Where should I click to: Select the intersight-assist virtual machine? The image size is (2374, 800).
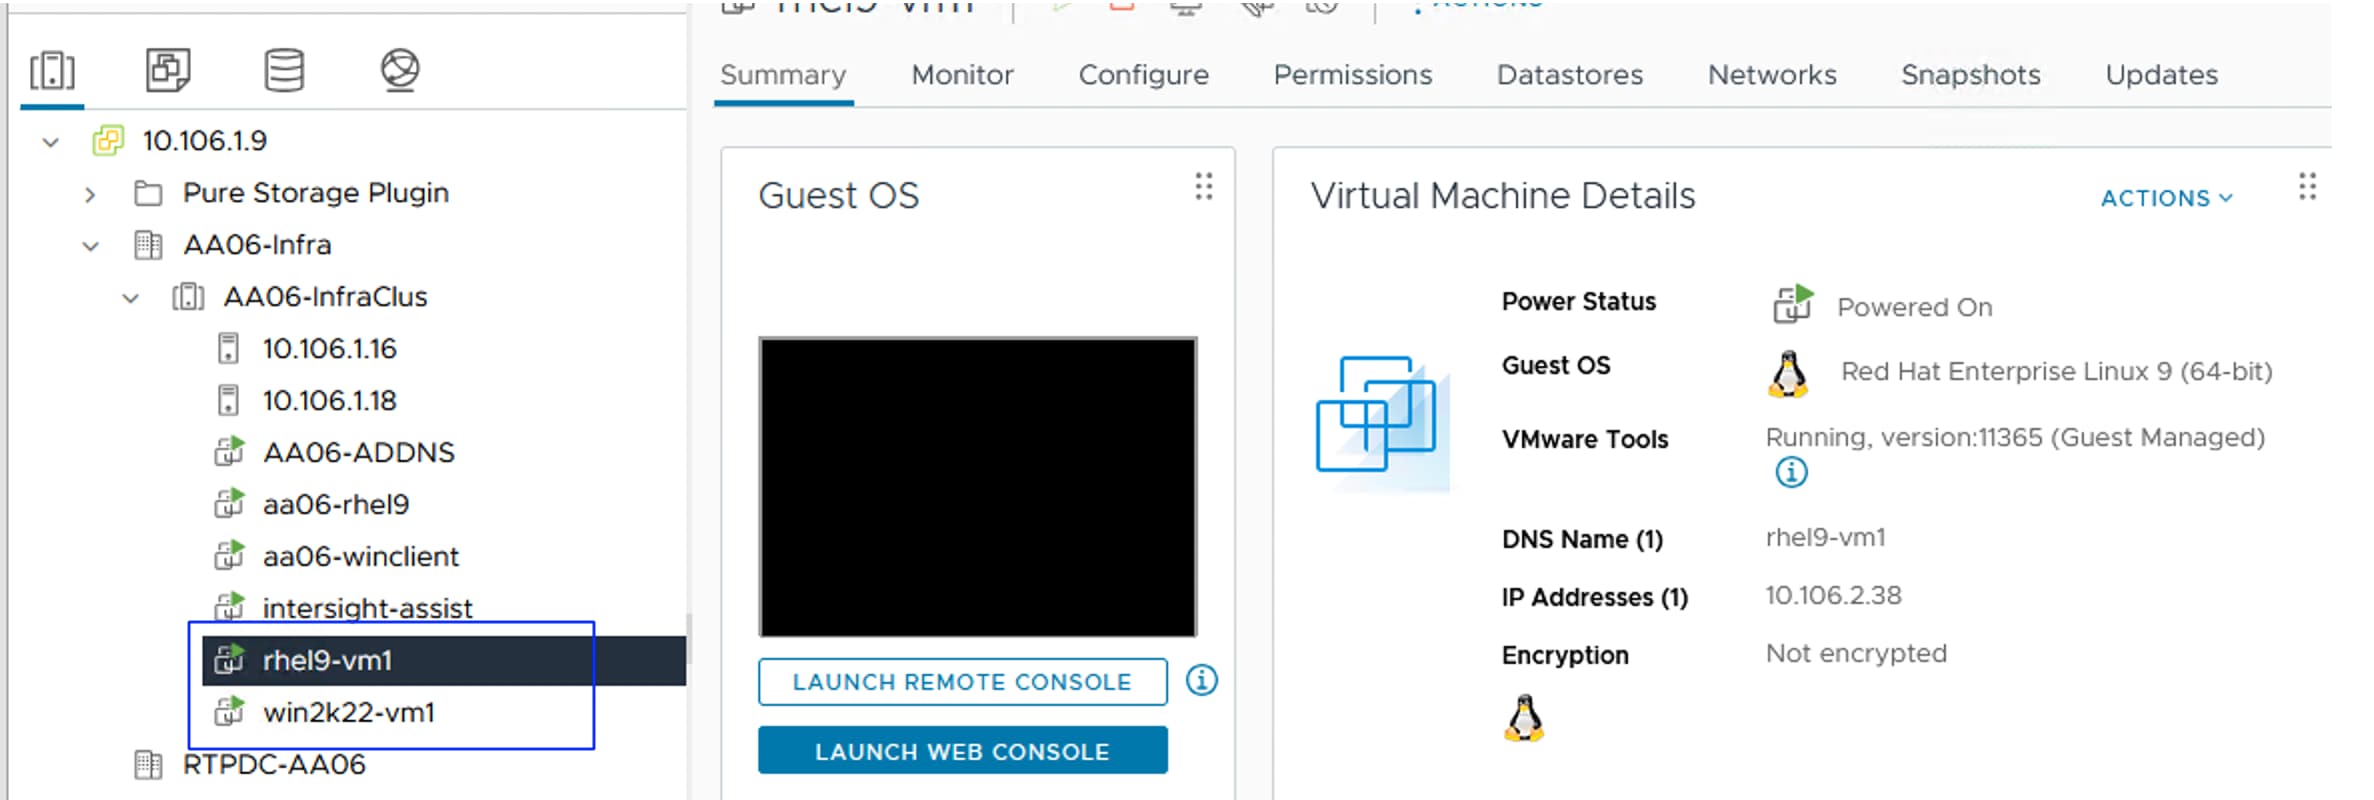(x=367, y=608)
